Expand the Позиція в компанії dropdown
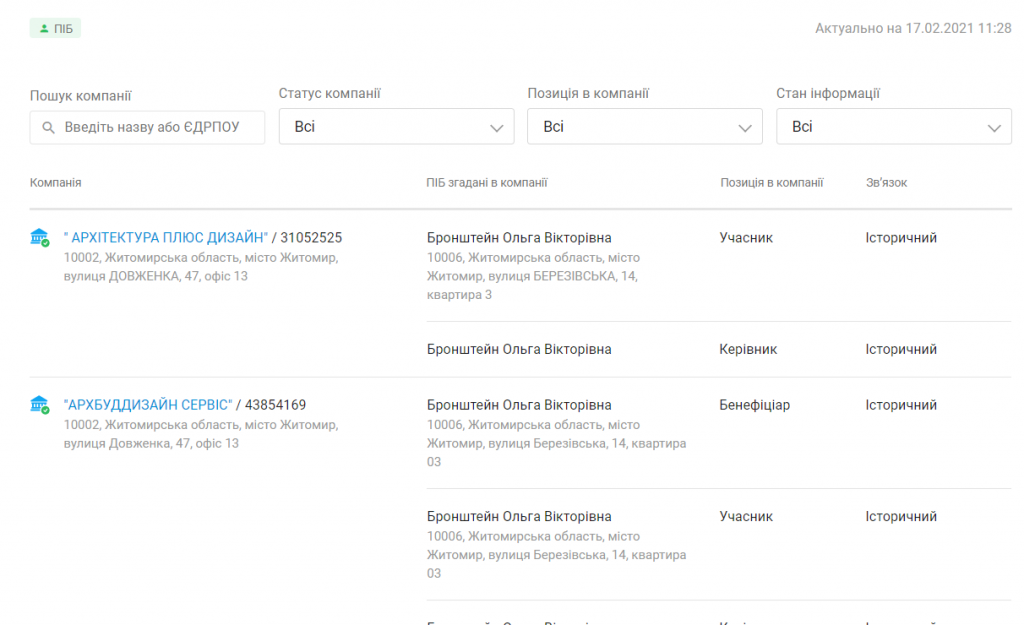This screenshot has height=625, width=1024. pyautogui.click(x=644, y=127)
